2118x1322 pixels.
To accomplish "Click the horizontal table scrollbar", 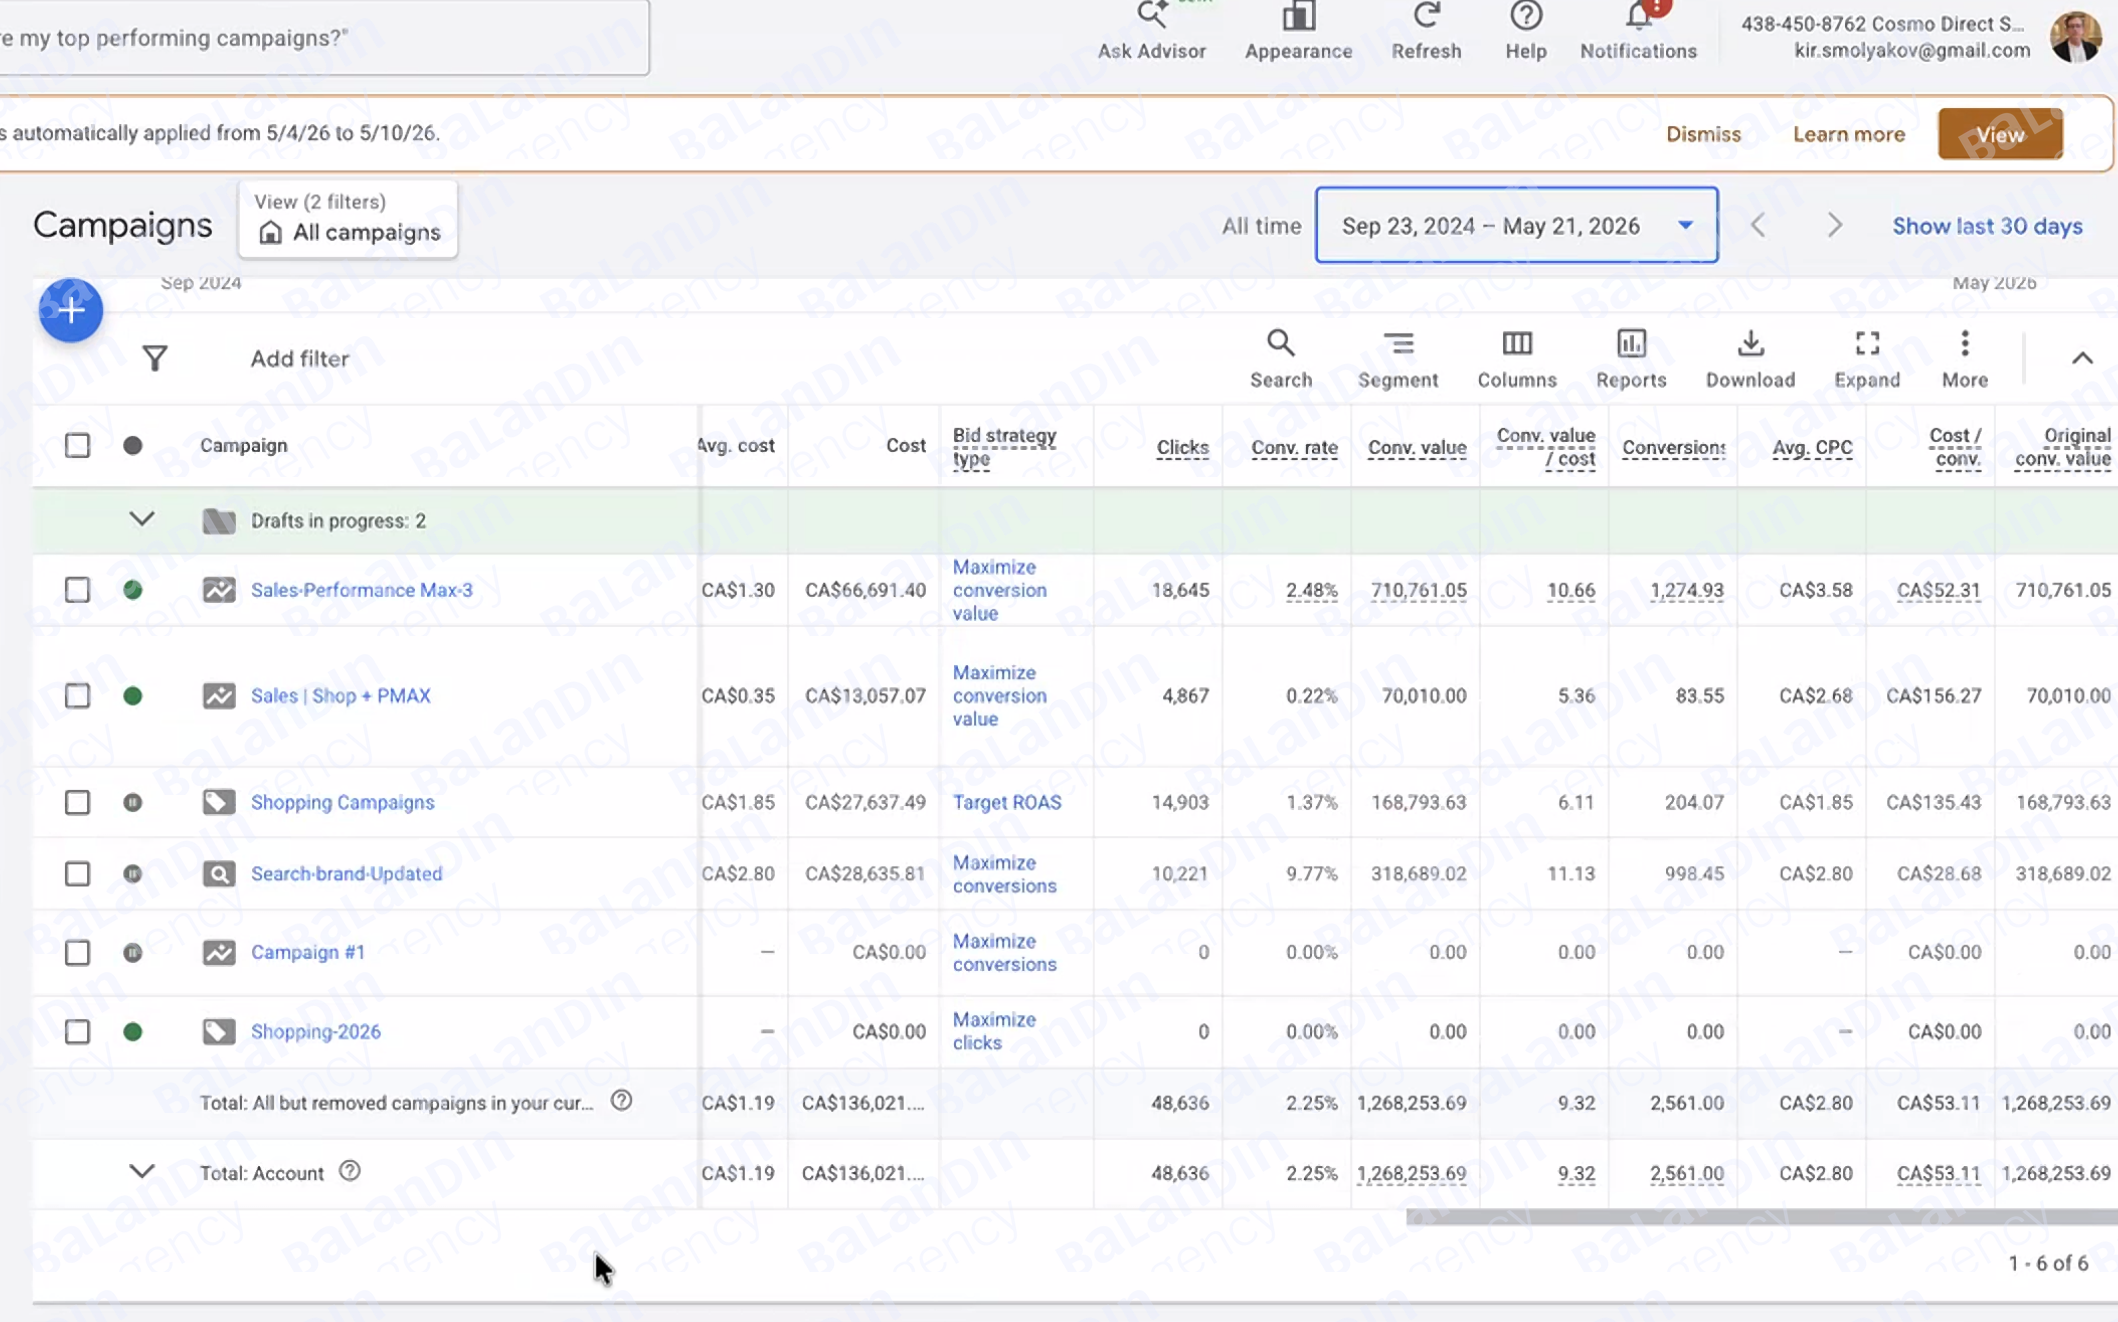I will (1760, 1217).
